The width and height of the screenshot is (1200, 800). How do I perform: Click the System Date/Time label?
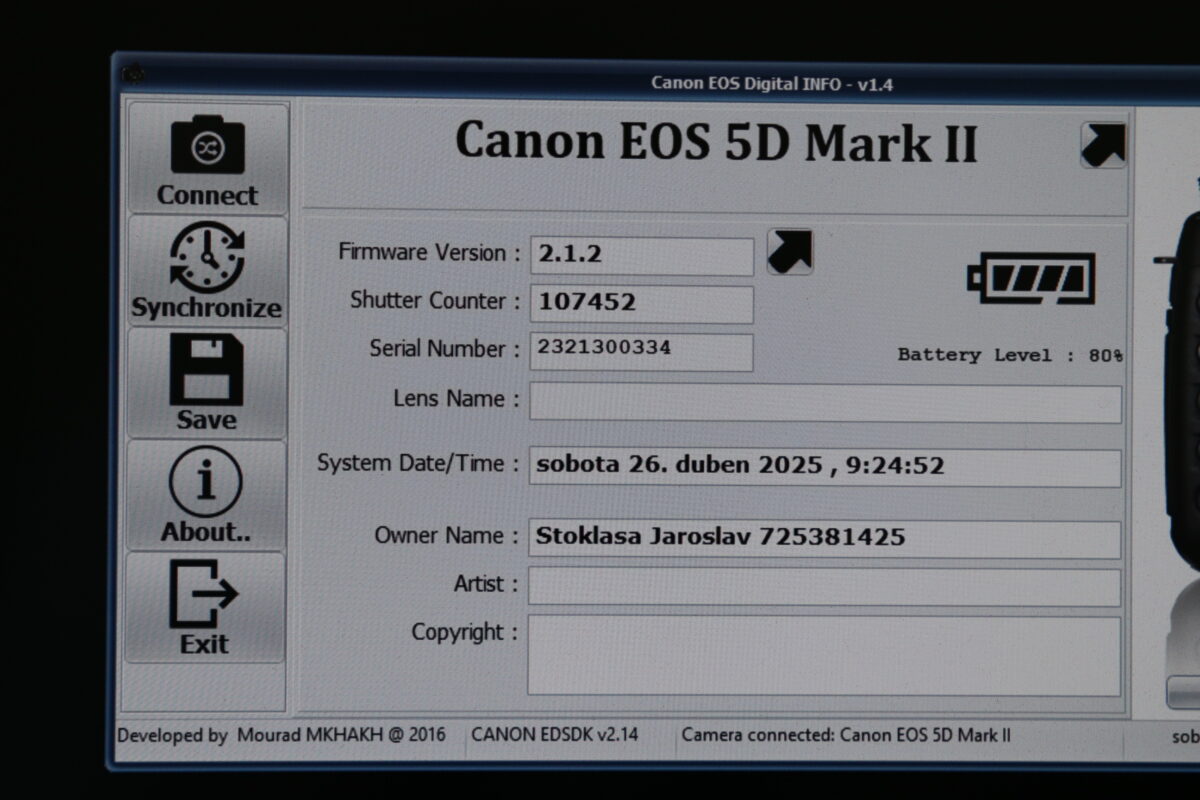(418, 464)
